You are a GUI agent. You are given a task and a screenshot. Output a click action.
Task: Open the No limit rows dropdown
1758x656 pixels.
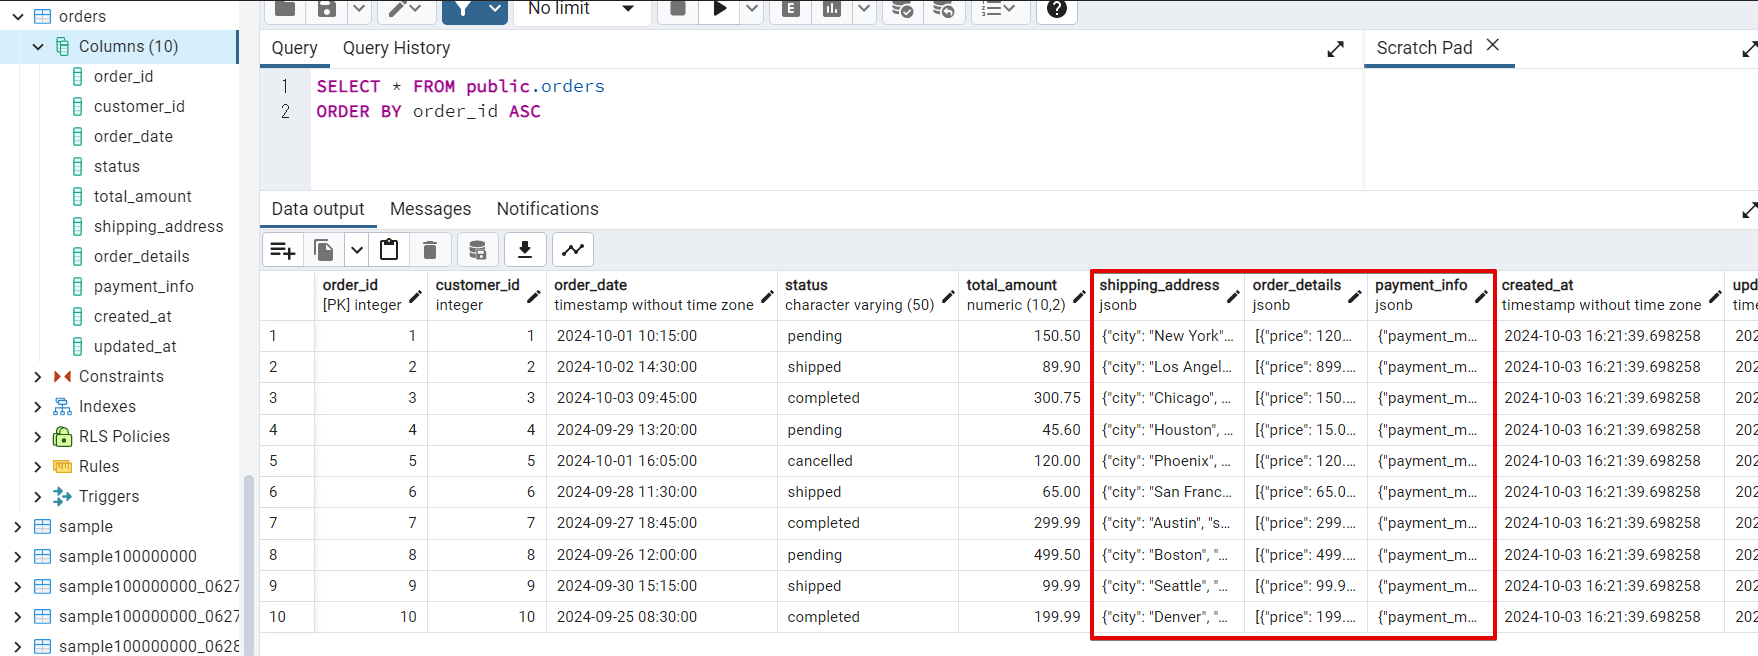[582, 8]
